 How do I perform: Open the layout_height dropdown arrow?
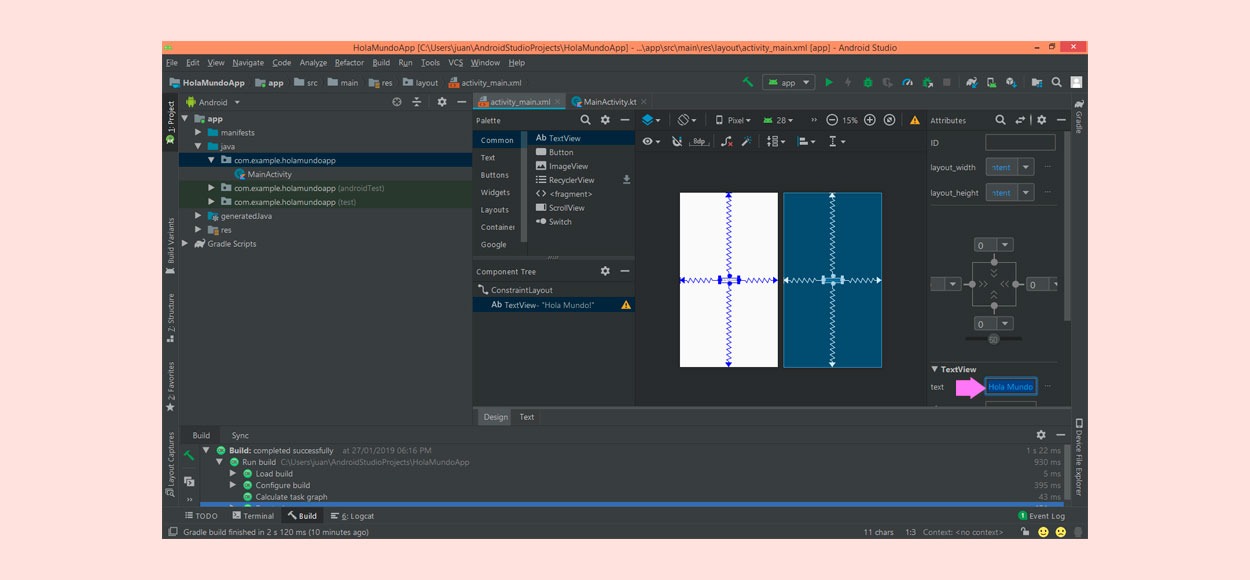pyautogui.click(x=1026, y=193)
